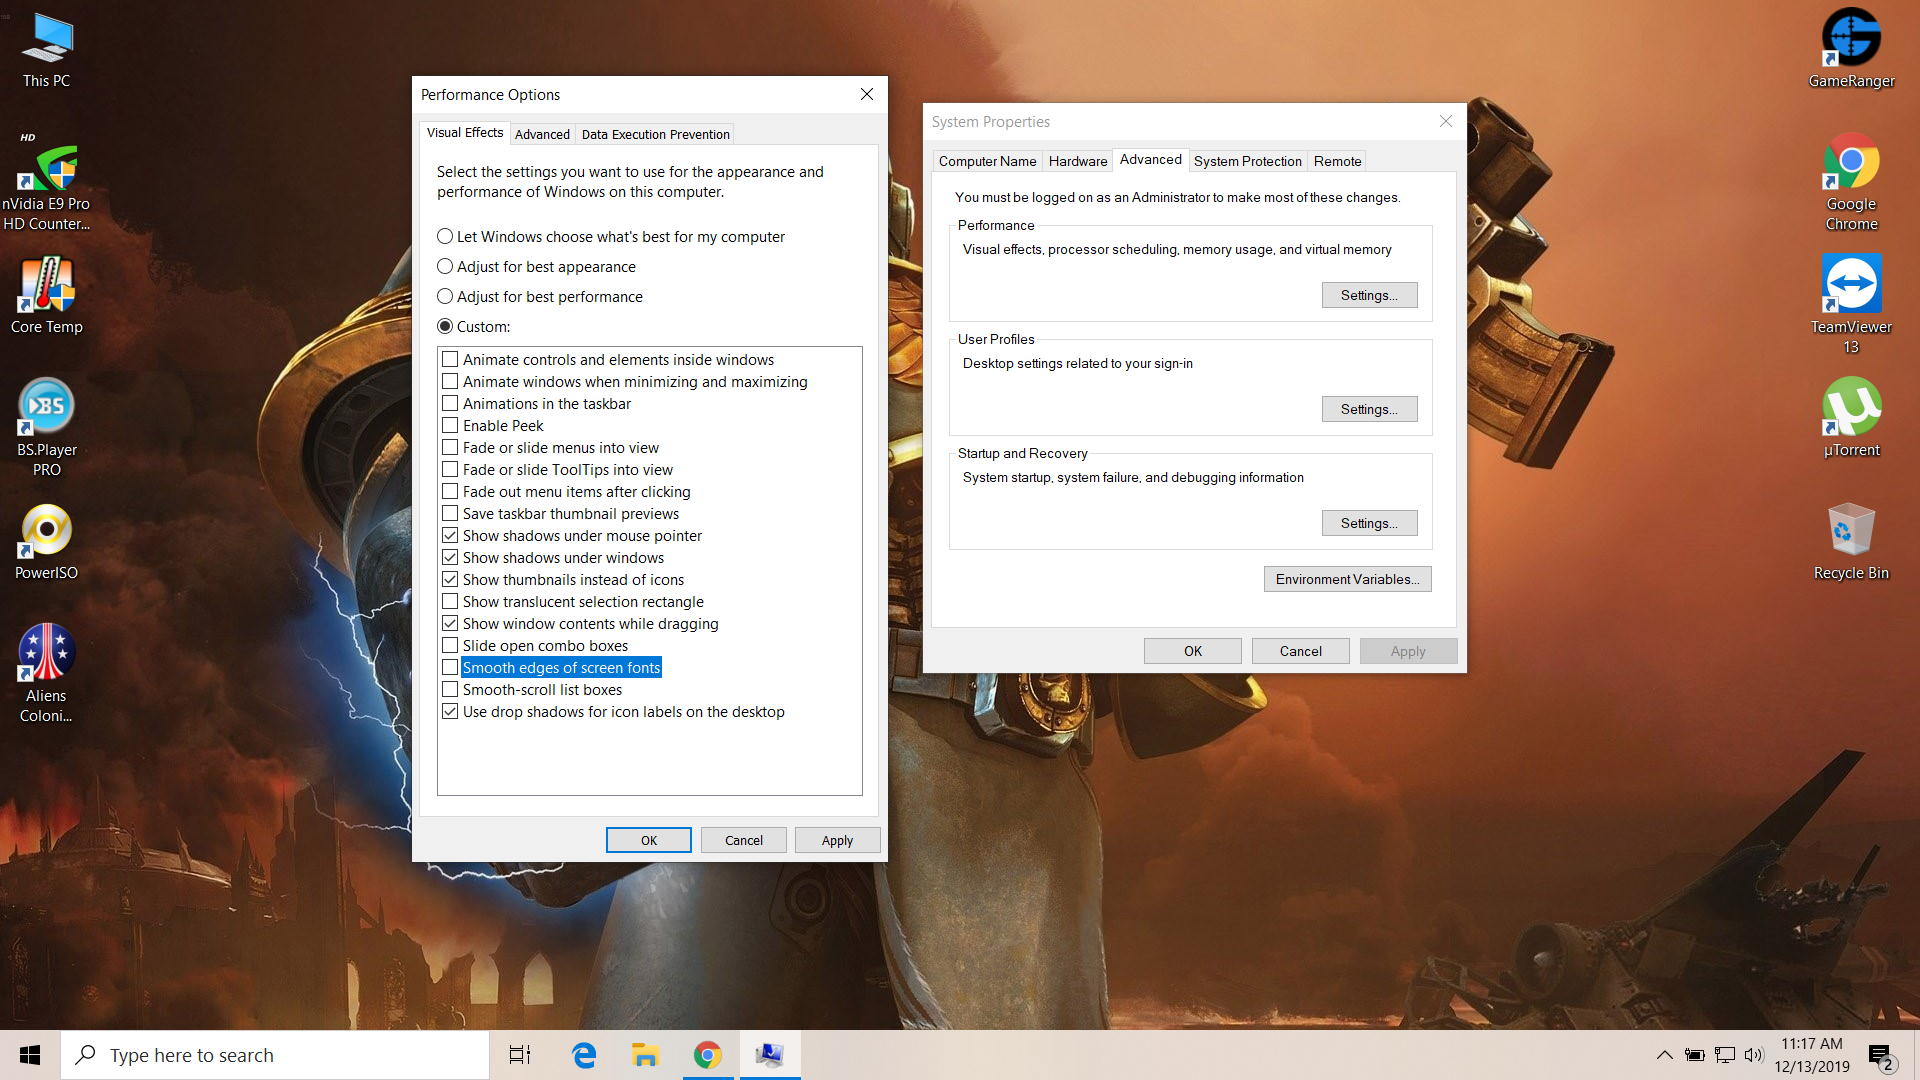Enable Animate controls and elements inside windows

coord(450,360)
